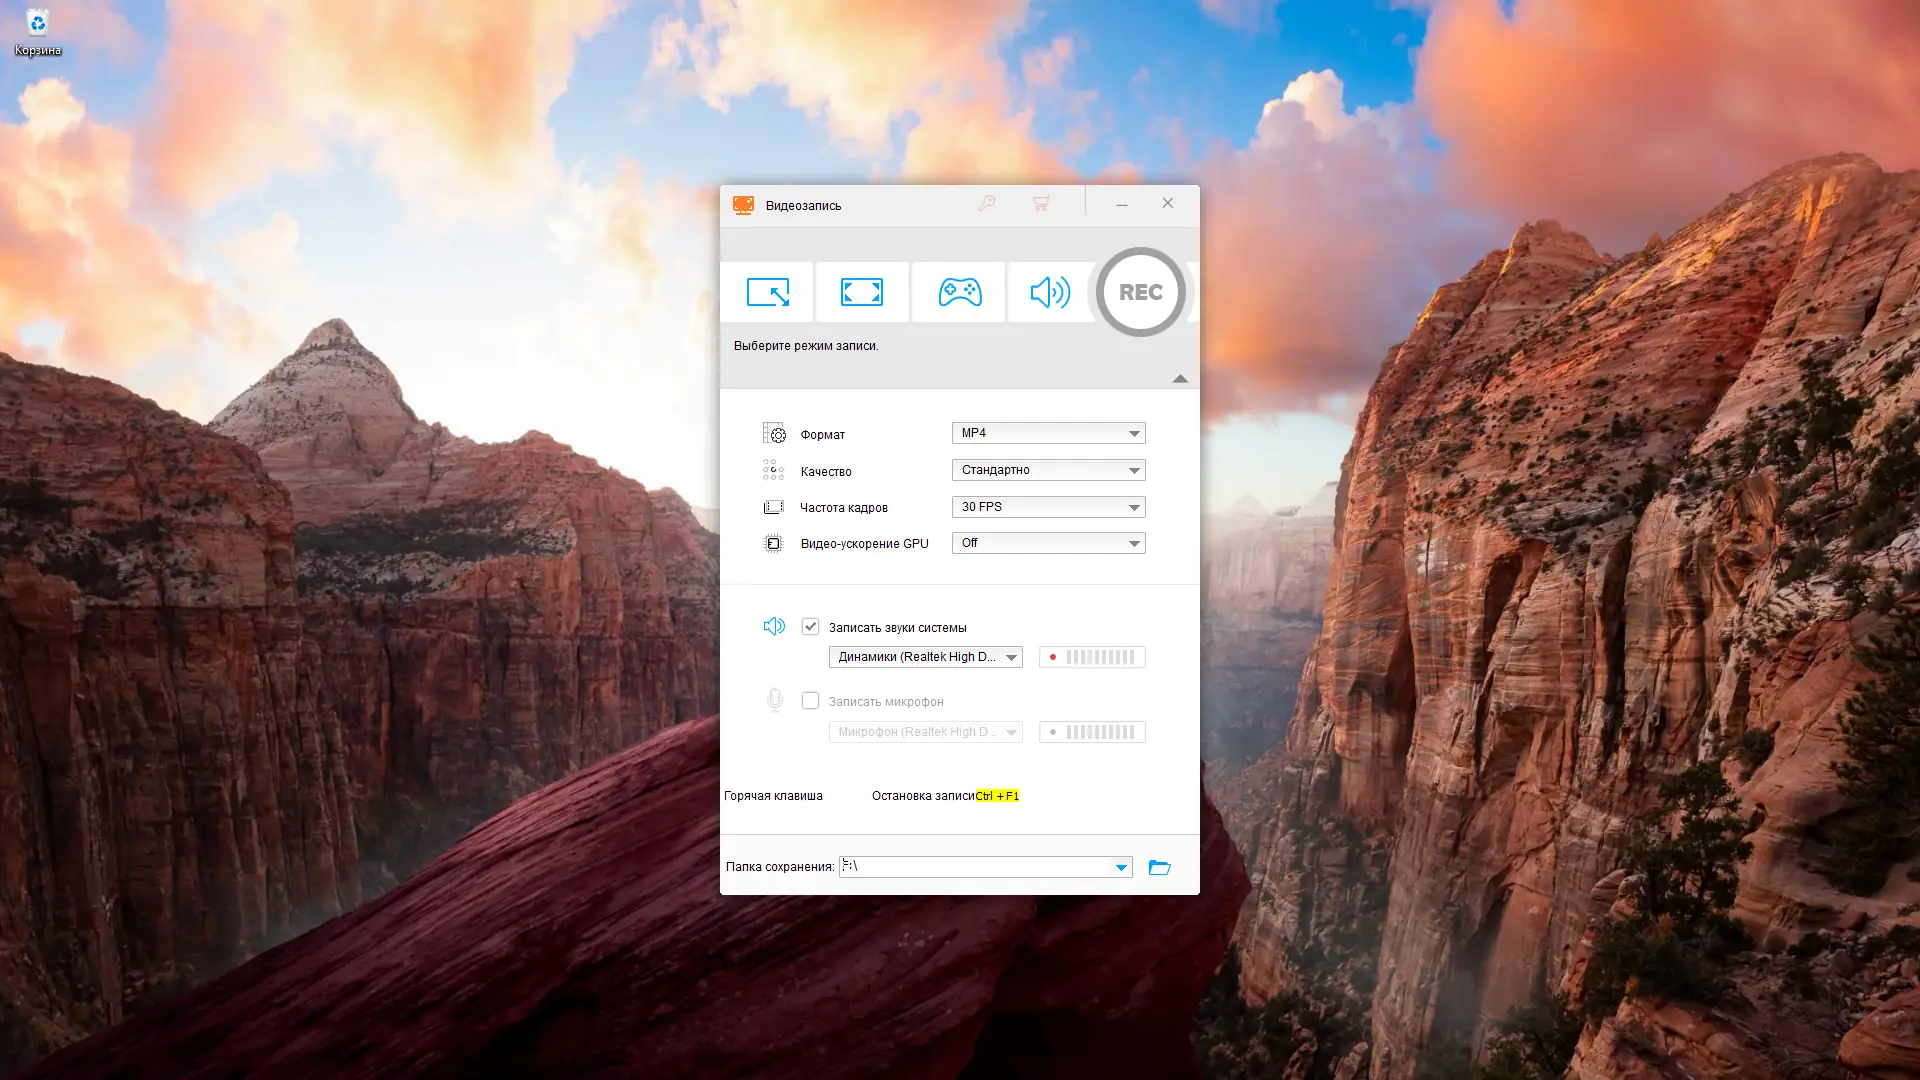
Task: Open the shopping cart purchase icon
Action: pyautogui.click(x=1041, y=204)
